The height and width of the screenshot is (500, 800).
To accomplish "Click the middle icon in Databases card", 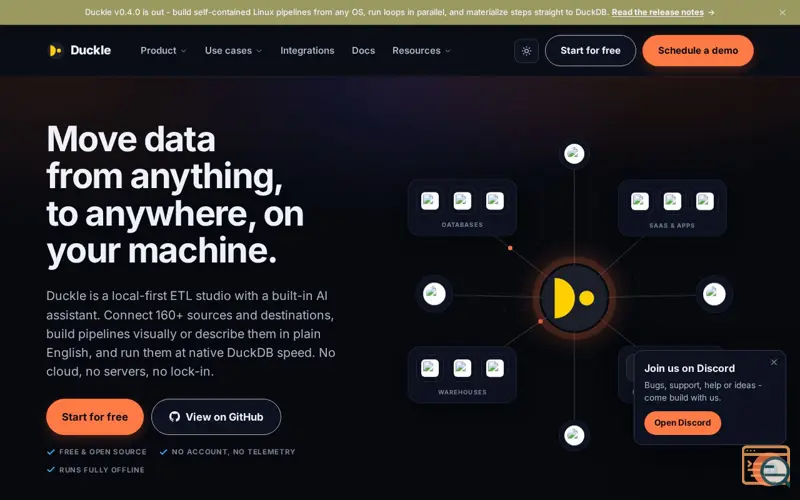I will (462, 201).
